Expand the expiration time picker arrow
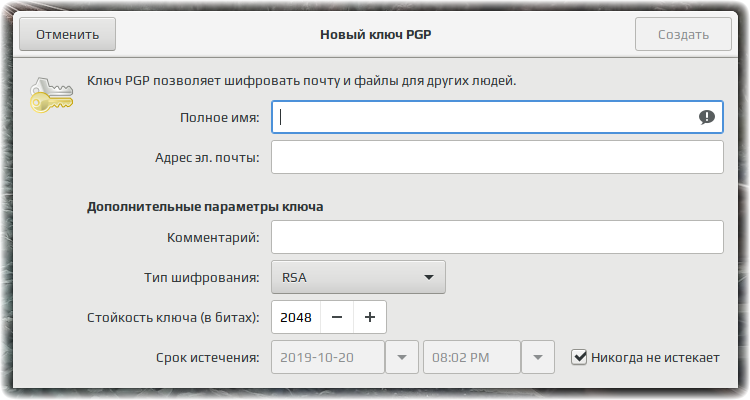Image resolution: width=750 pixels, height=400 pixels. pos(538,357)
